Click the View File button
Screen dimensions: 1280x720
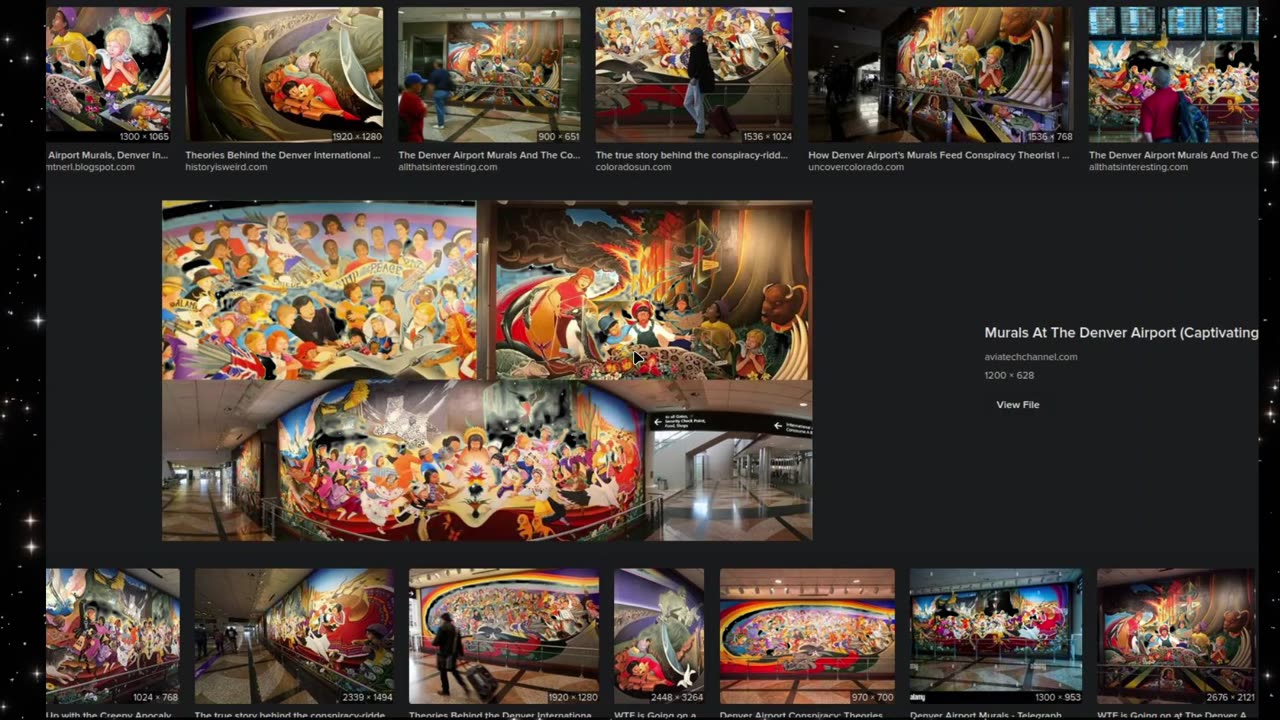point(1017,405)
